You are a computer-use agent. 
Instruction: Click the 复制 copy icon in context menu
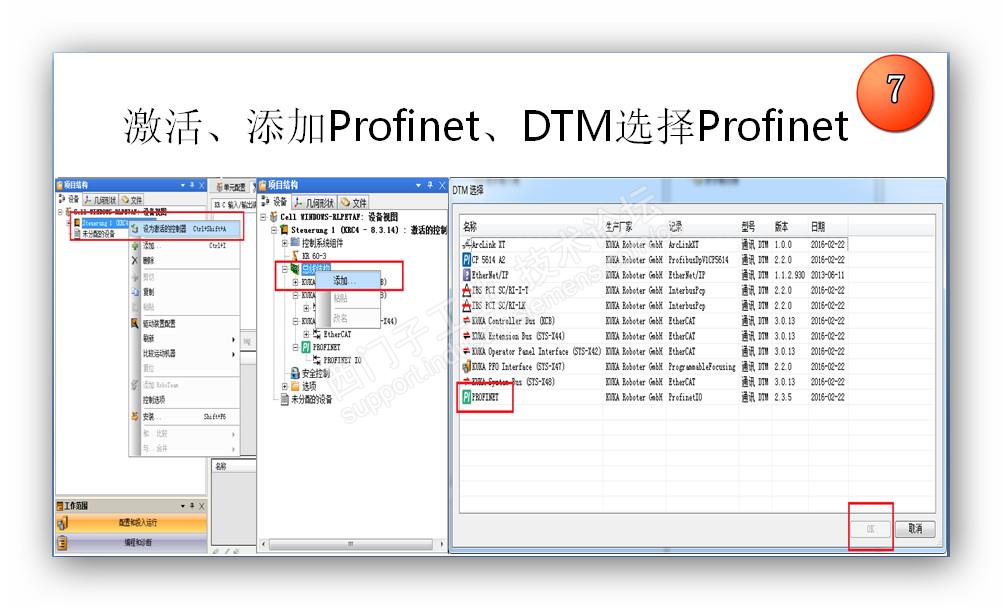pyautogui.click(x=135, y=292)
